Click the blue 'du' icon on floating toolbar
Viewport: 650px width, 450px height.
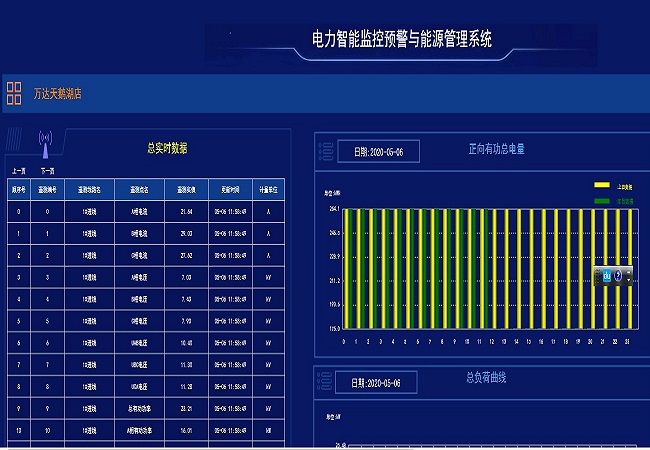(x=606, y=275)
